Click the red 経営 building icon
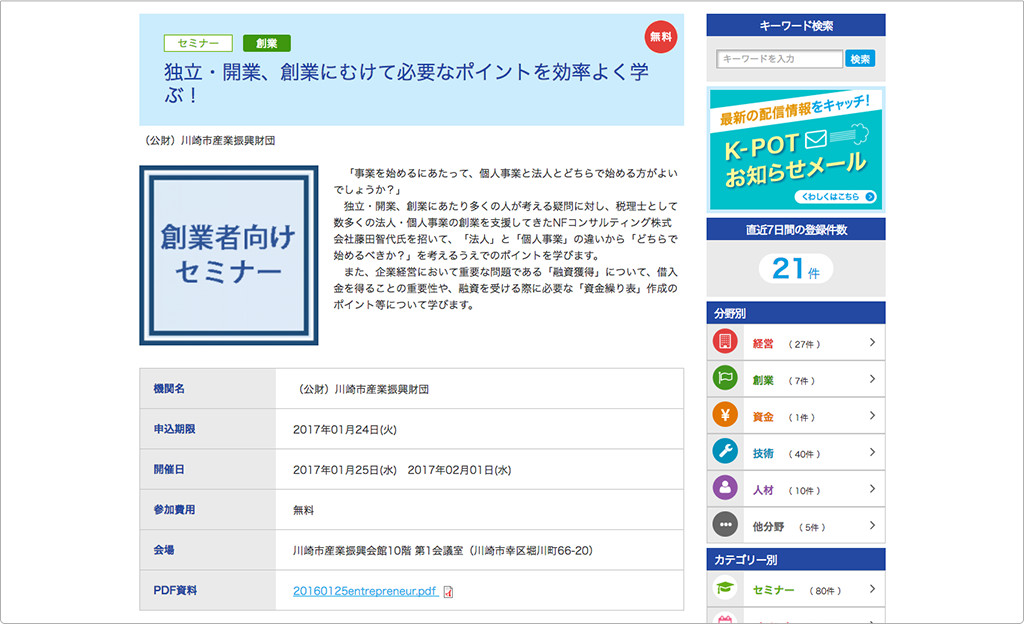Image resolution: width=1024 pixels, height=624 pixels. pyautogui.click(x=725, y=343)
